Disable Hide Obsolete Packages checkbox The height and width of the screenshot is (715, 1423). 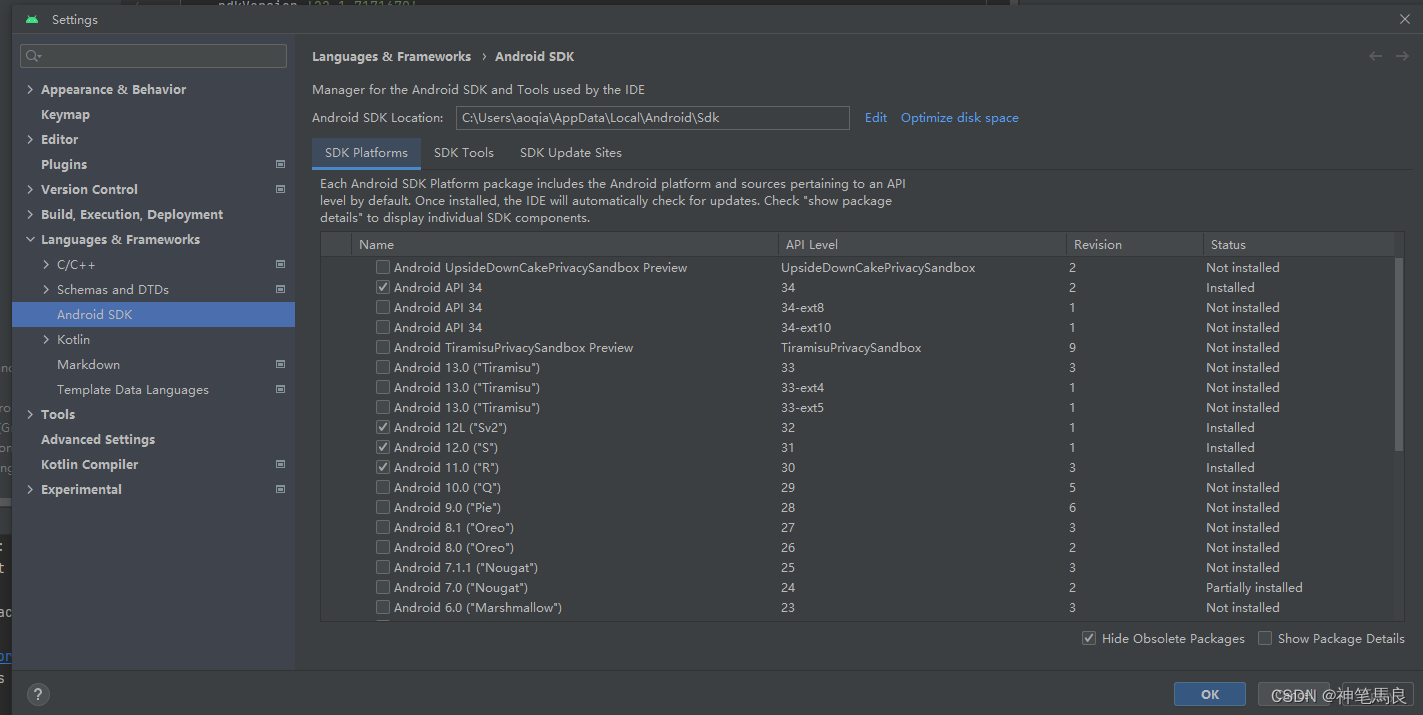tap(1089, 638)
